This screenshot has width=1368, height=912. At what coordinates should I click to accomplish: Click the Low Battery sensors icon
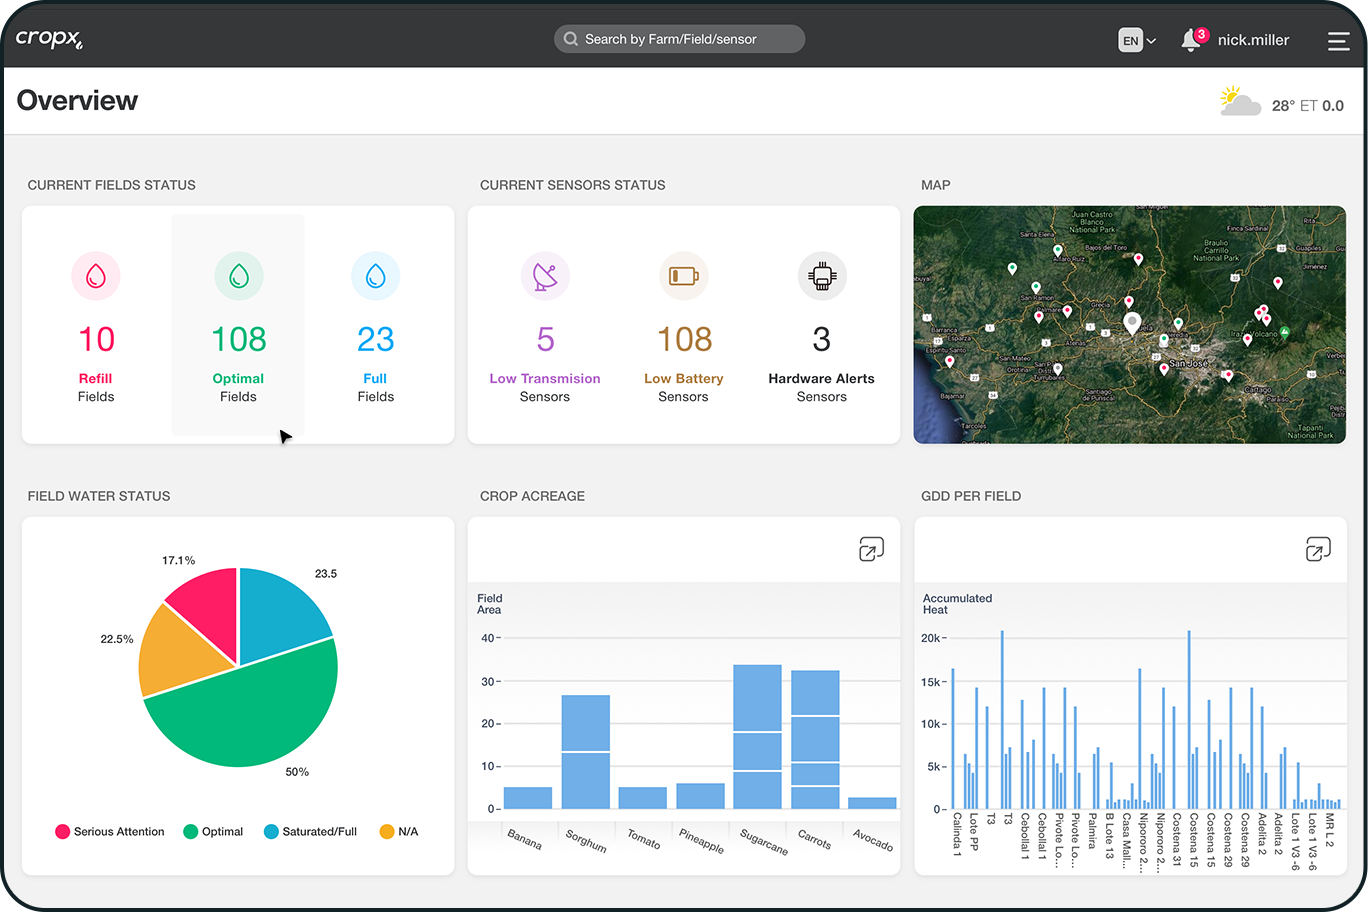pyautogui.click(x=684, y=276)
